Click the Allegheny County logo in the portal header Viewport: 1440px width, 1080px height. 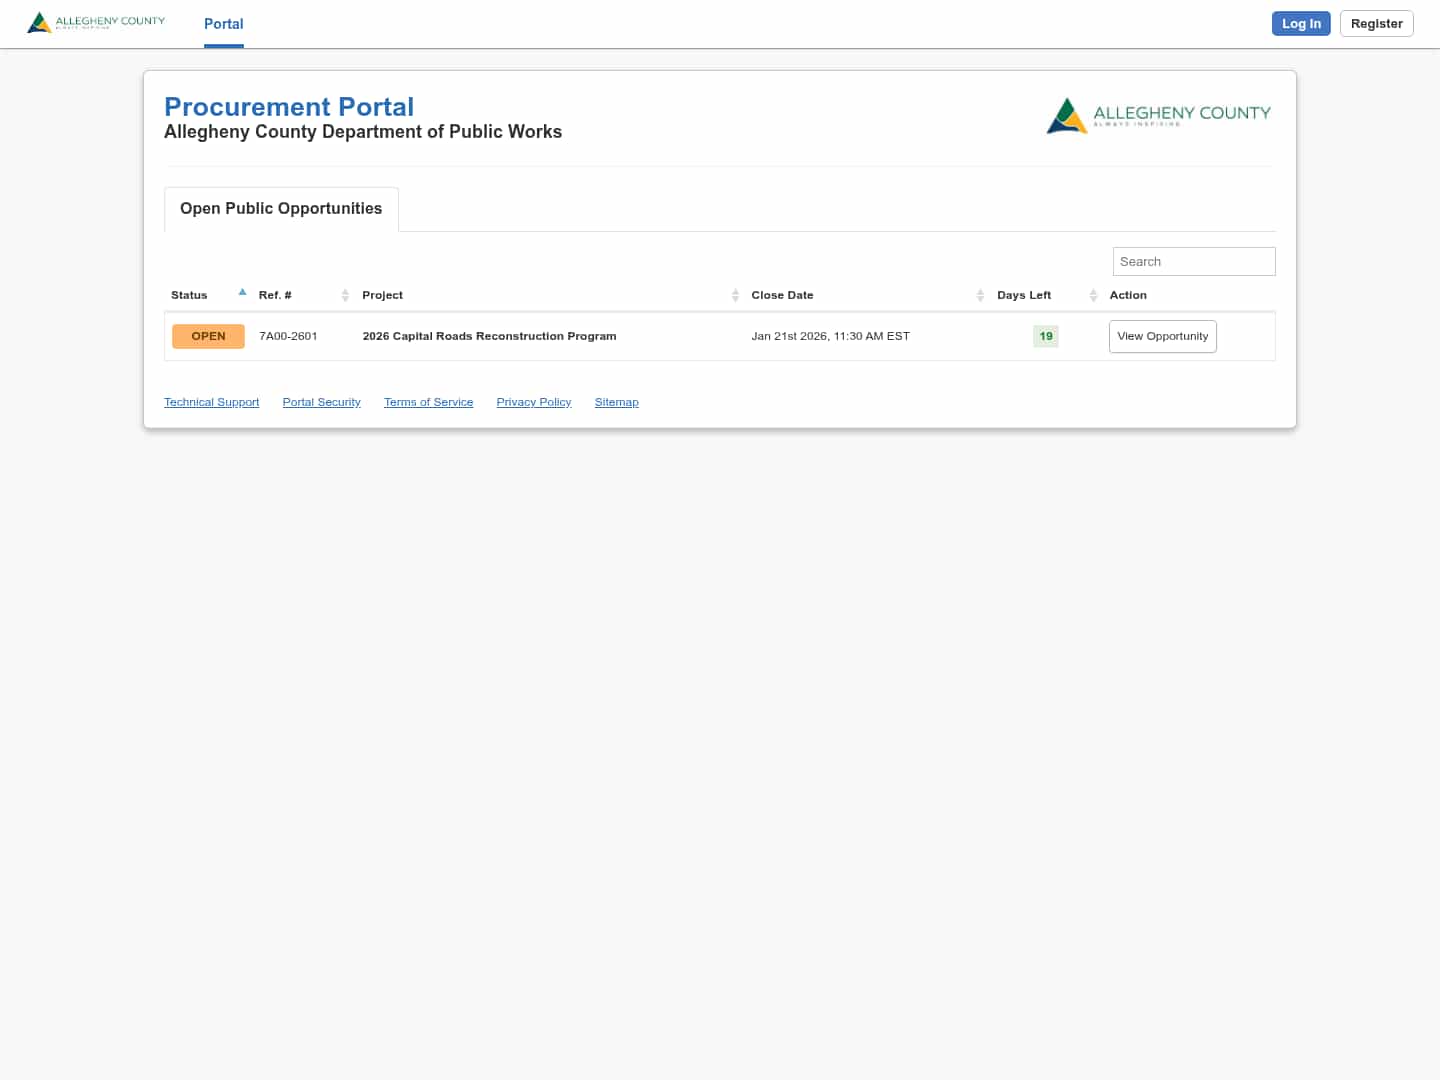point(1159,116)
